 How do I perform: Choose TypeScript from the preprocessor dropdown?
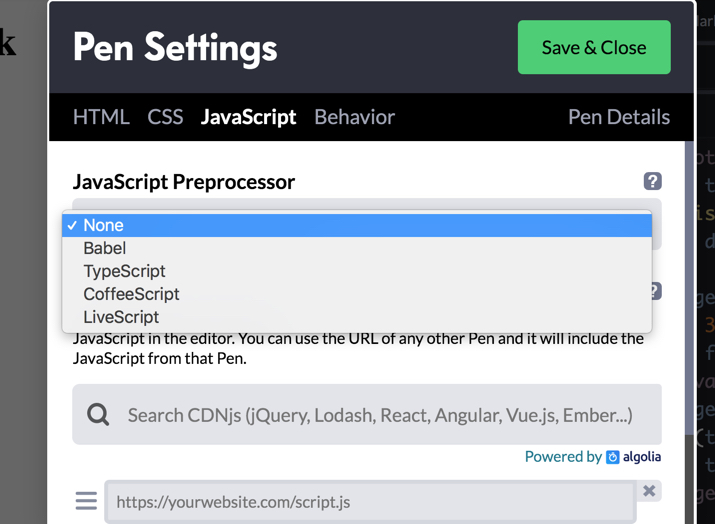(357, 271)
